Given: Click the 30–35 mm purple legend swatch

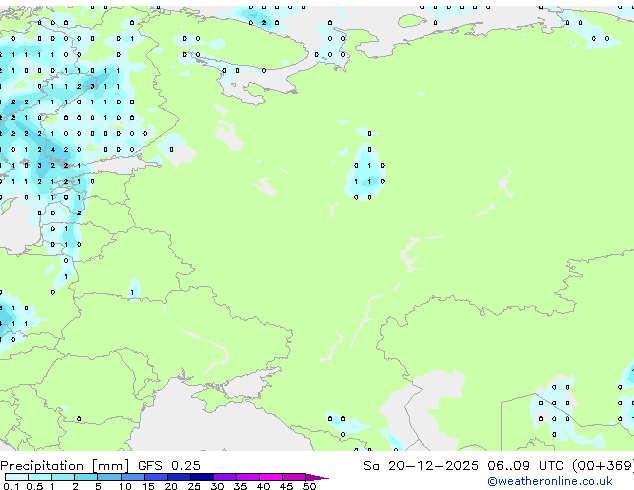Looking at the screenshot, I should pos(225,477).
